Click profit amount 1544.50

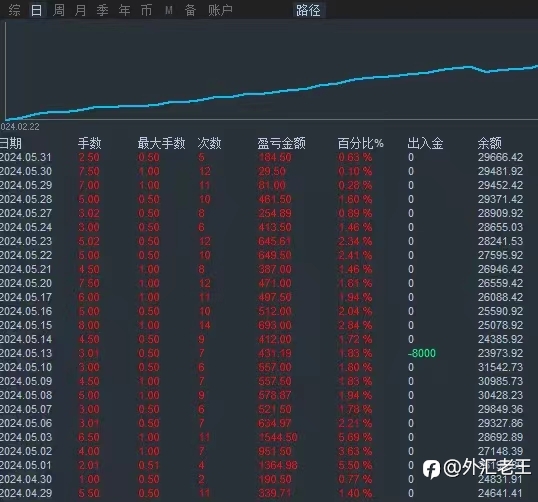pyautogui.click(x=278, y=437)
